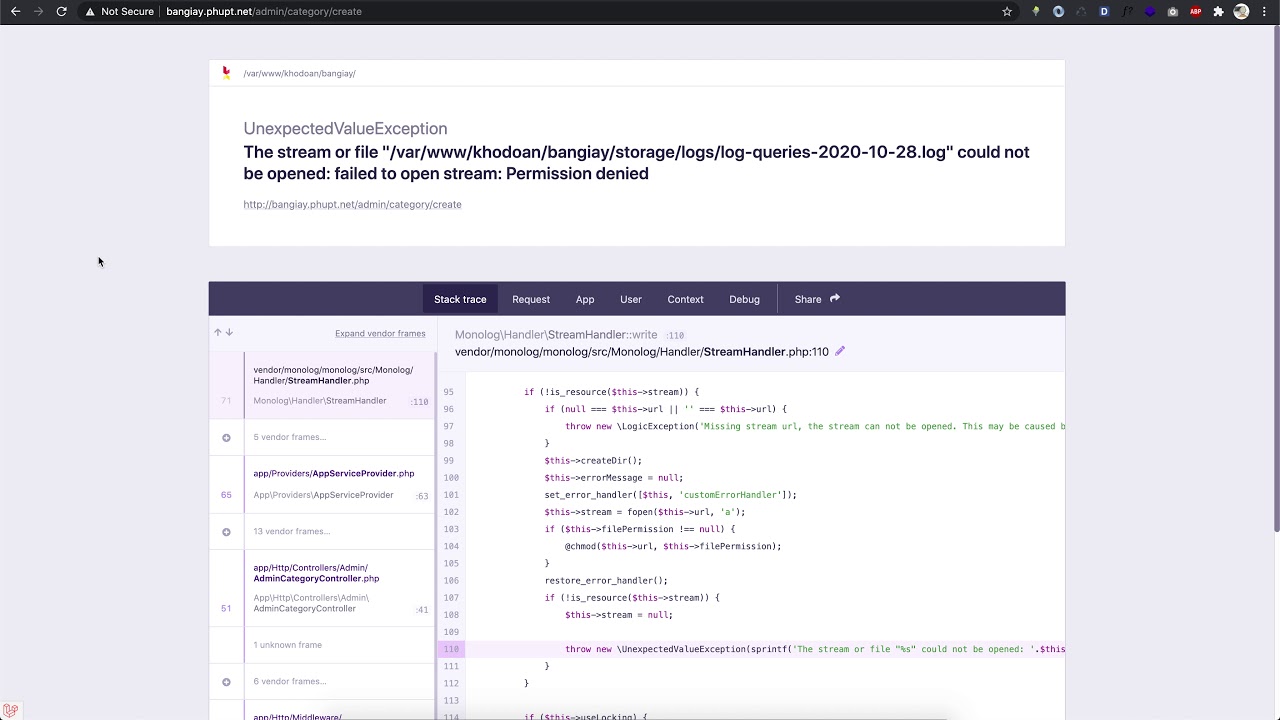The width and height of the screenshot is (1280, 720).
Task: Reload the page with the refresh icon
Action: click(61, 11)
